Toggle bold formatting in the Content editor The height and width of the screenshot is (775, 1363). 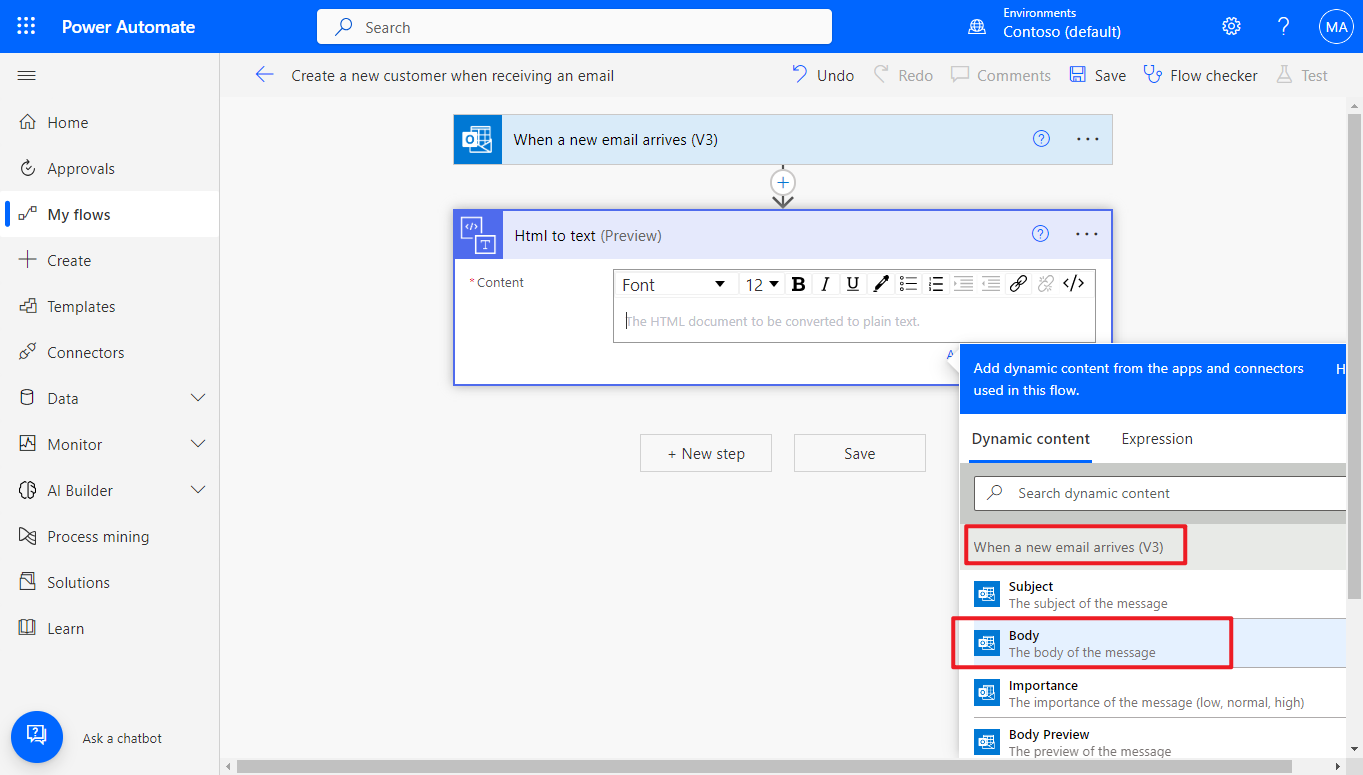[797, 284]
